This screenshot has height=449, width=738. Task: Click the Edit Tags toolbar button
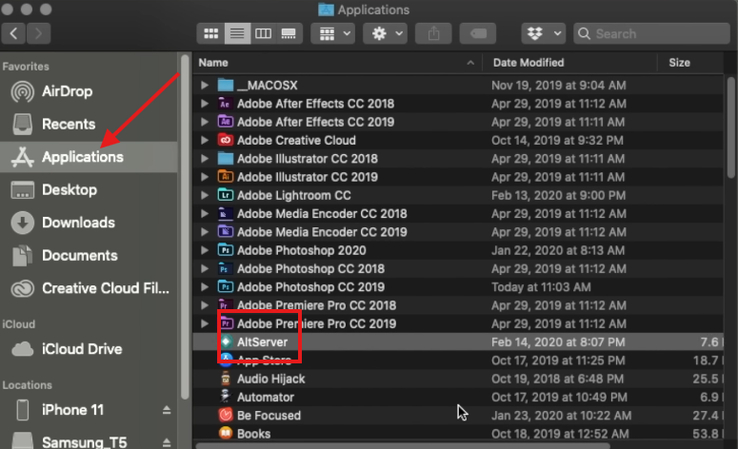478,33
